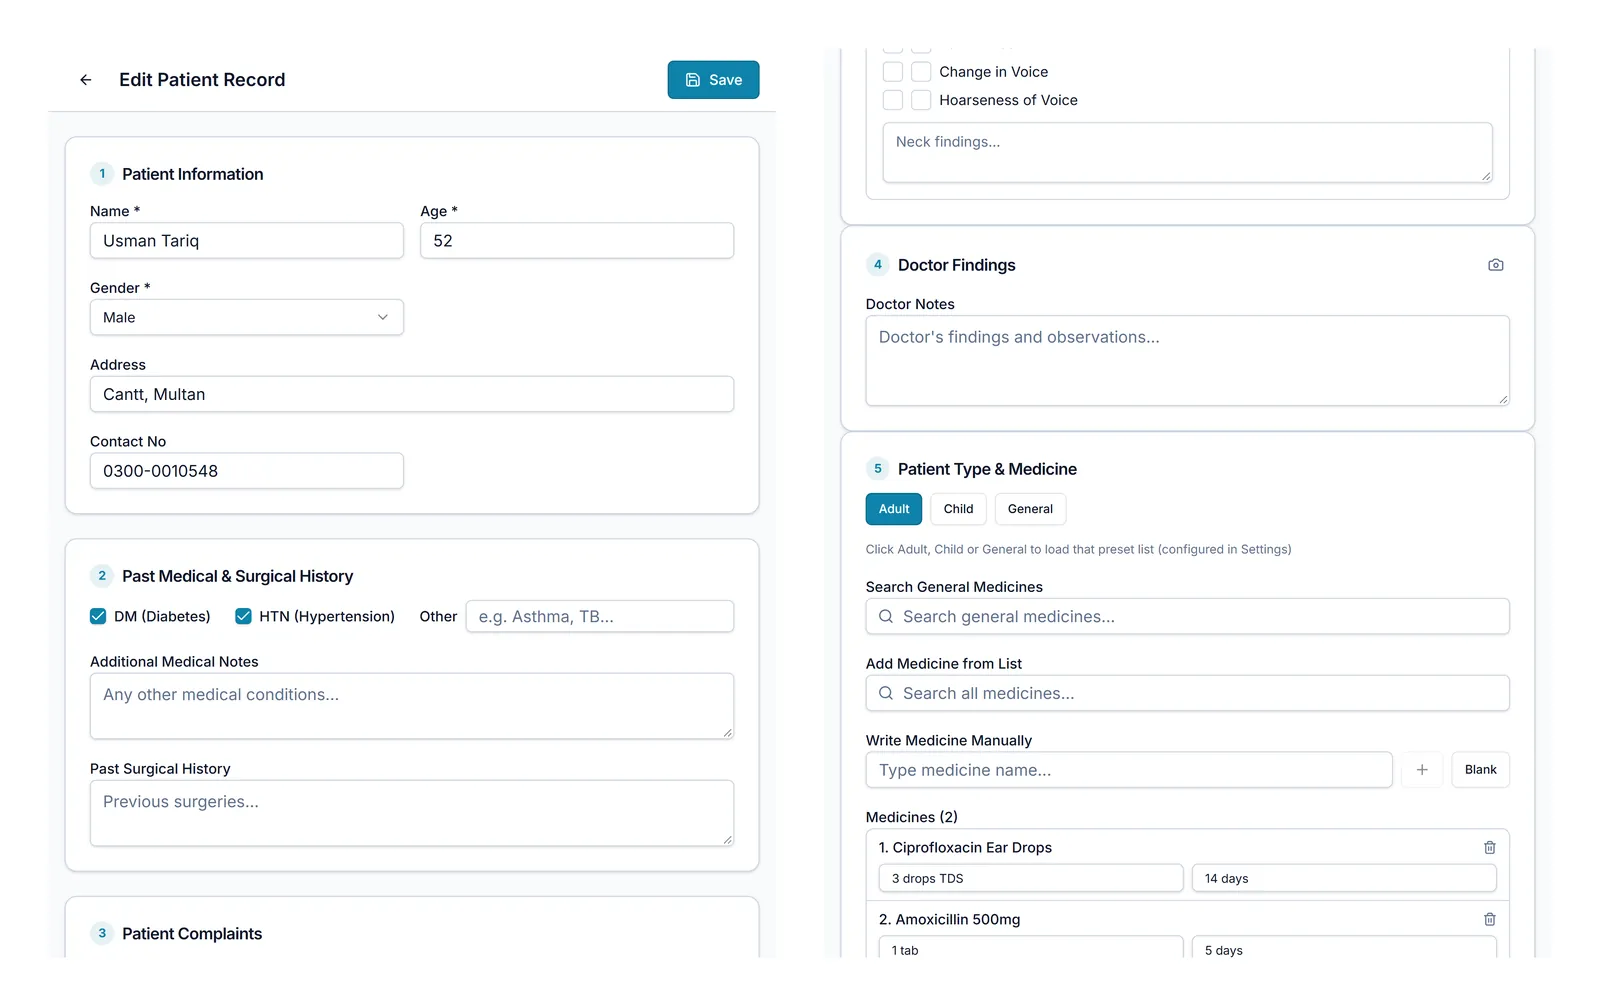Image resolution: width=1600 pixels, height=1006 pixels.
Task: Click the Medicines (2) label
Action: pos(912,817)
